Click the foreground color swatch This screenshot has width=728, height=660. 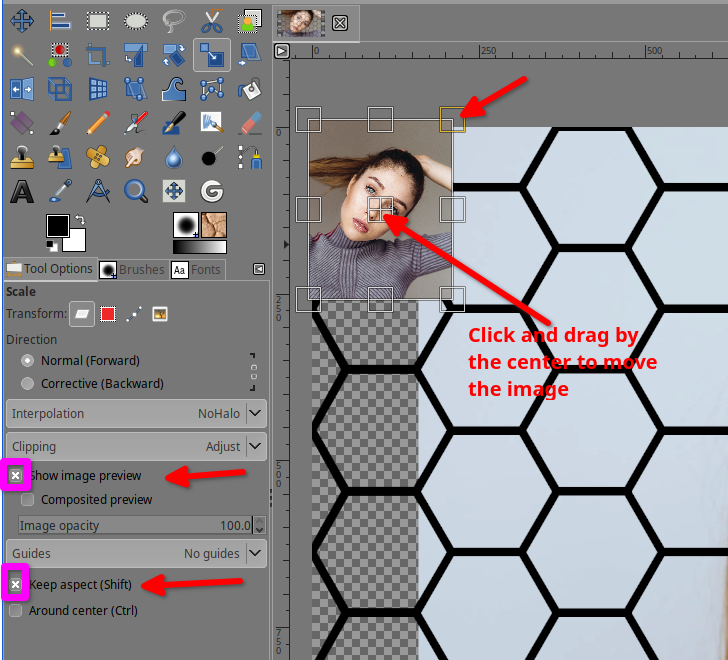pos(57,226)
